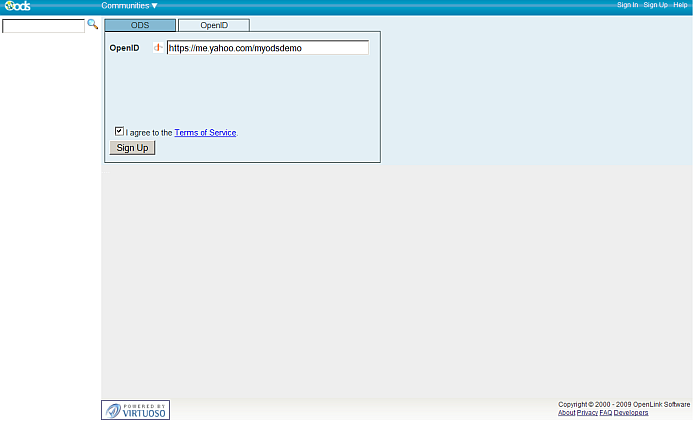
Task: Click the Powered by Virtuoso badge
Action: (135, 410)
